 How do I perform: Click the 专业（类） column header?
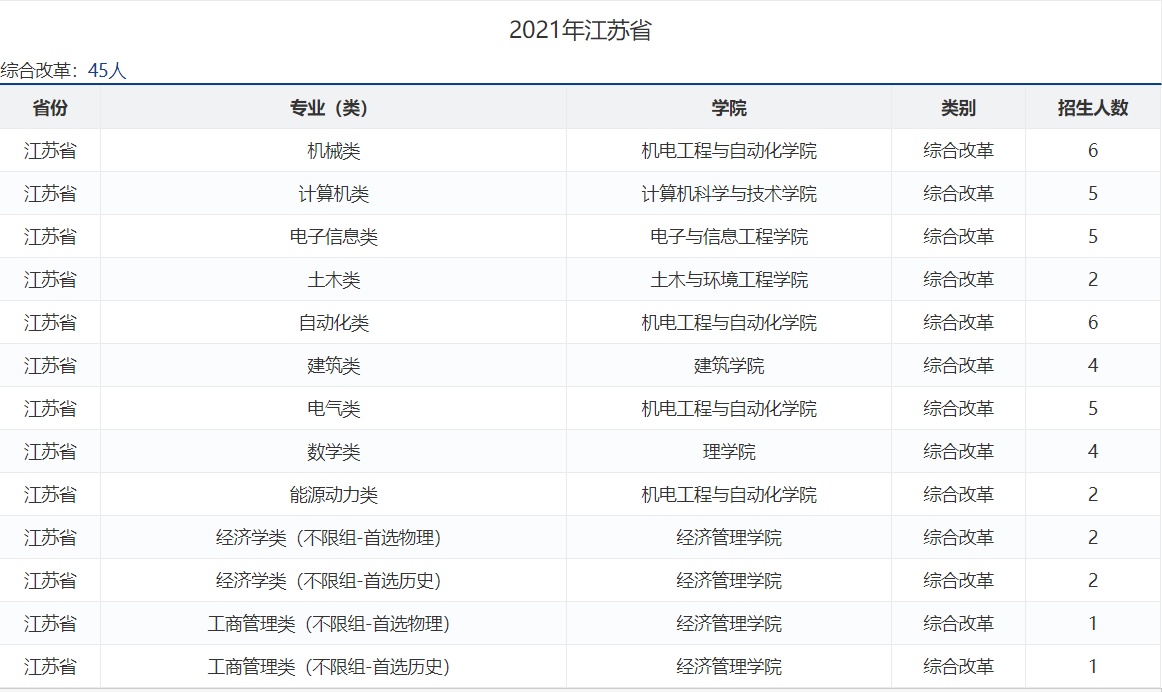coord(333,108)
